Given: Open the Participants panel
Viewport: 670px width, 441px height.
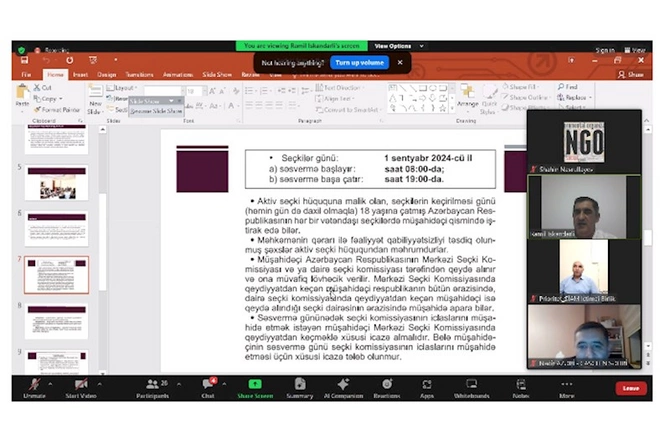Looking at the screenshot, I should tap(153, 388).
